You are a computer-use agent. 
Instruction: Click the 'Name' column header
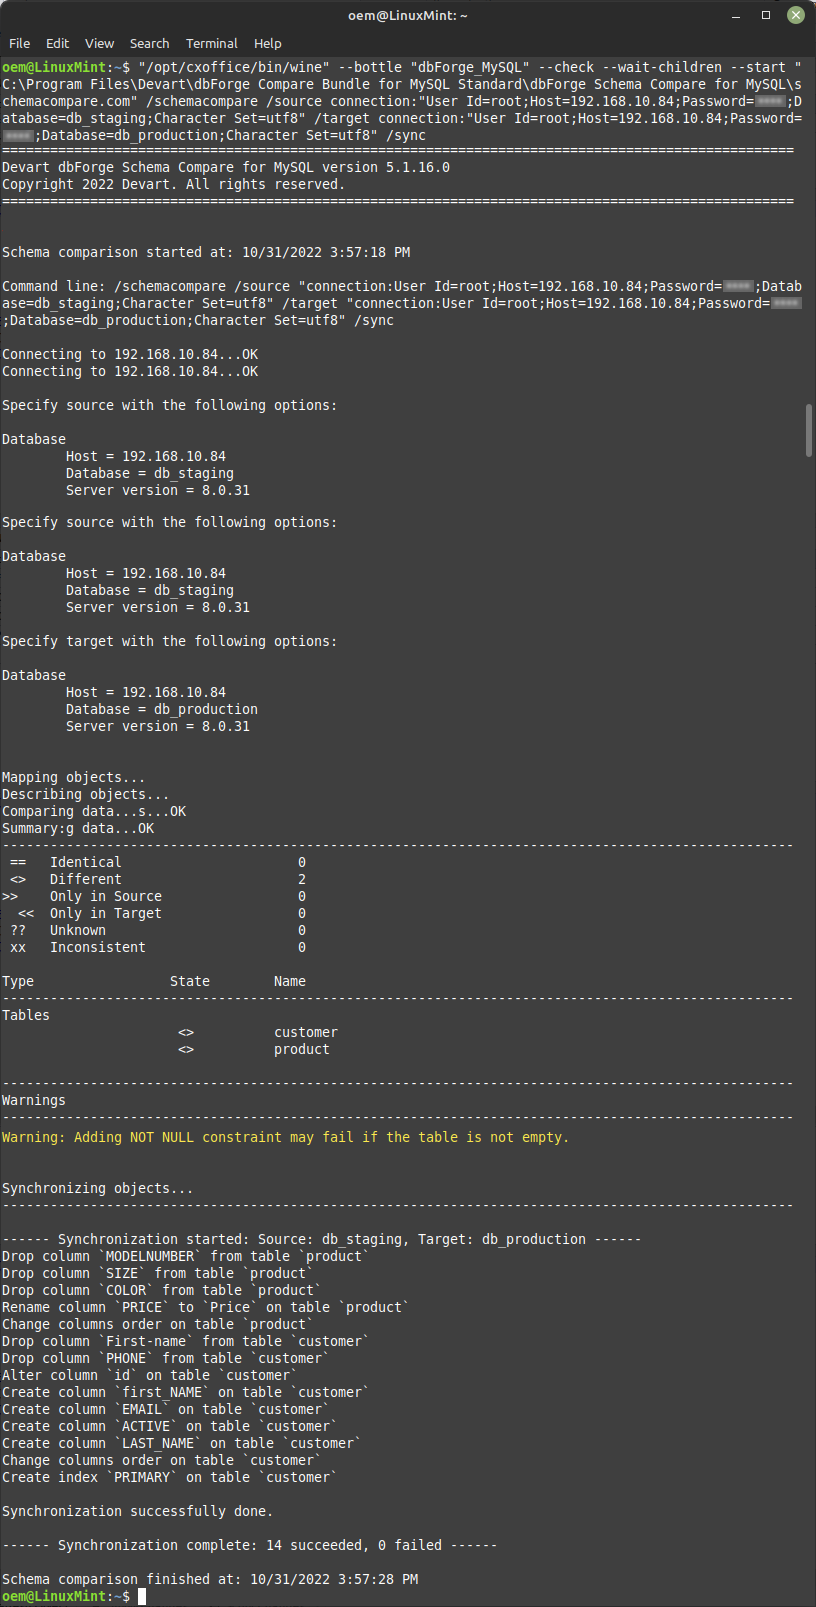point(290,981)
